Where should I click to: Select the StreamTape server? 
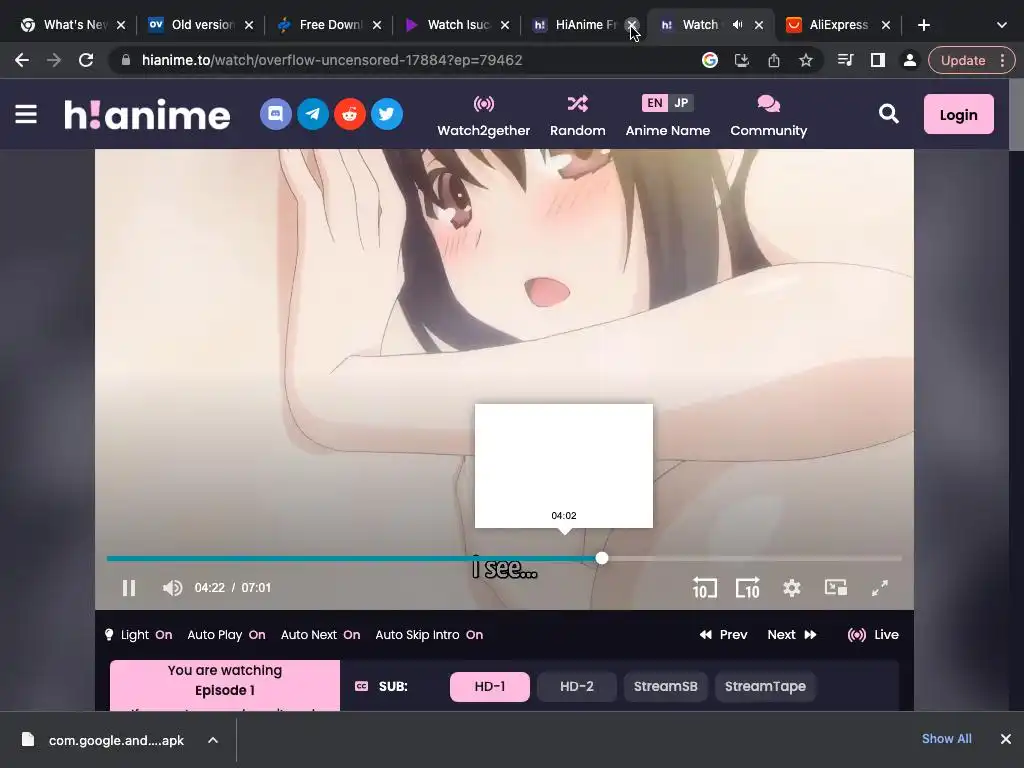(765, 686)
